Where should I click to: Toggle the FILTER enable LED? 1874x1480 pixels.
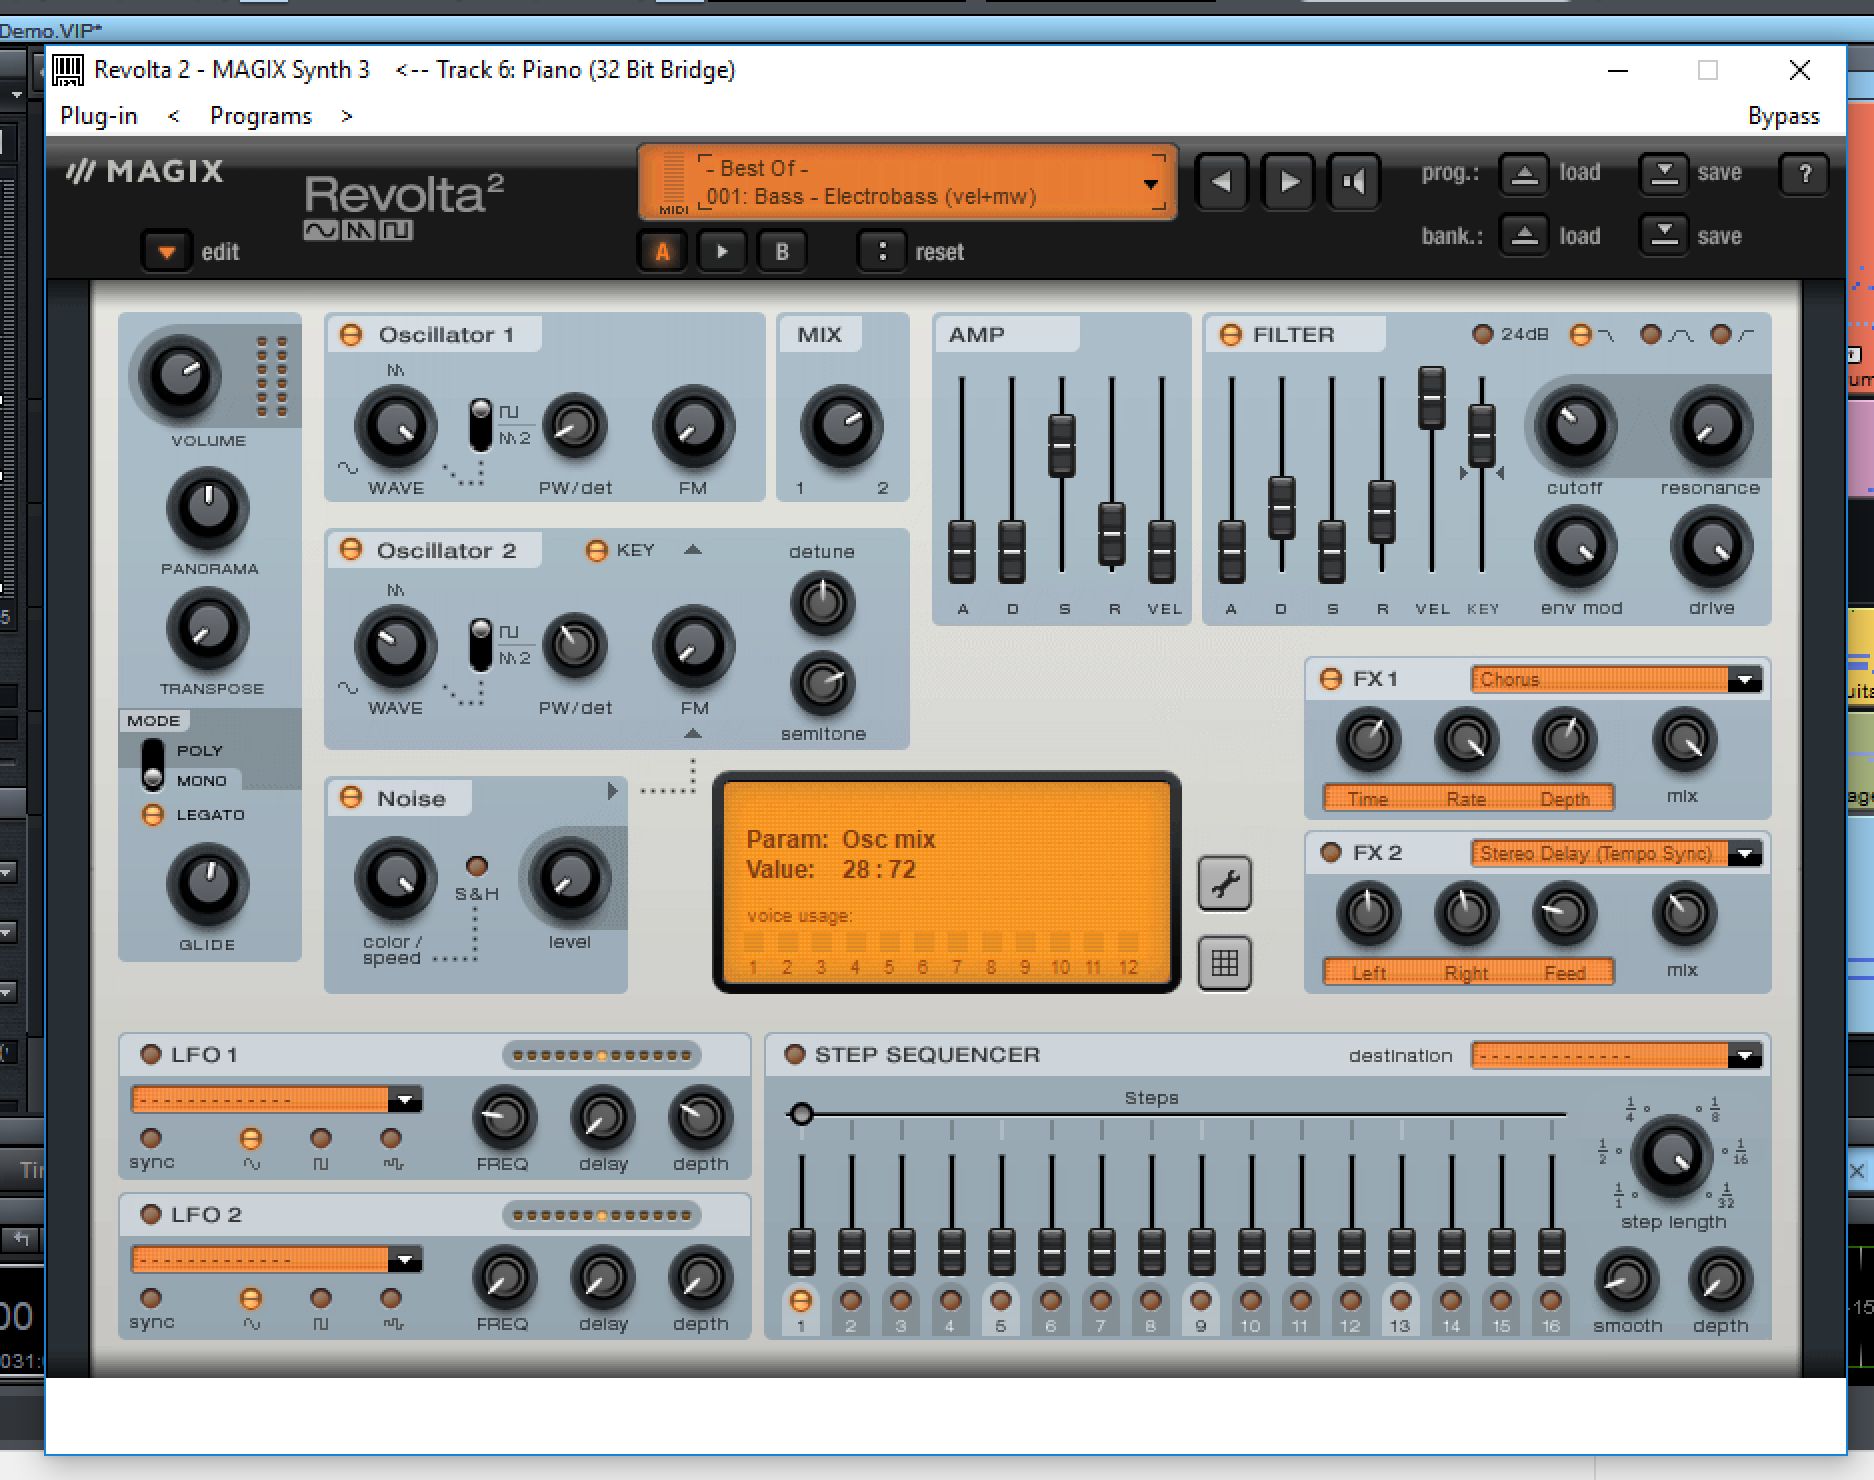pyautogui.click(x=1231, y=334)
